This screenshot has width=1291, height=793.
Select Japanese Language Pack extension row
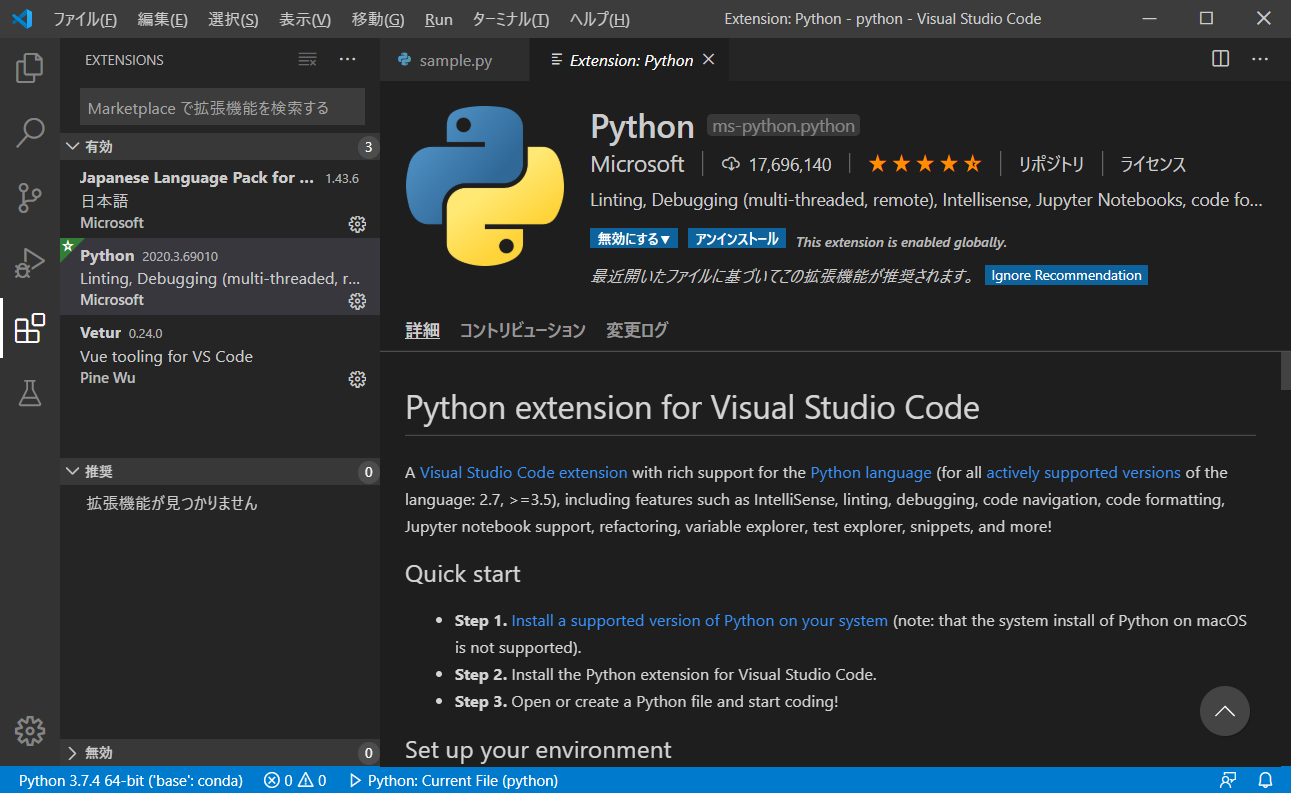[219, 200]
